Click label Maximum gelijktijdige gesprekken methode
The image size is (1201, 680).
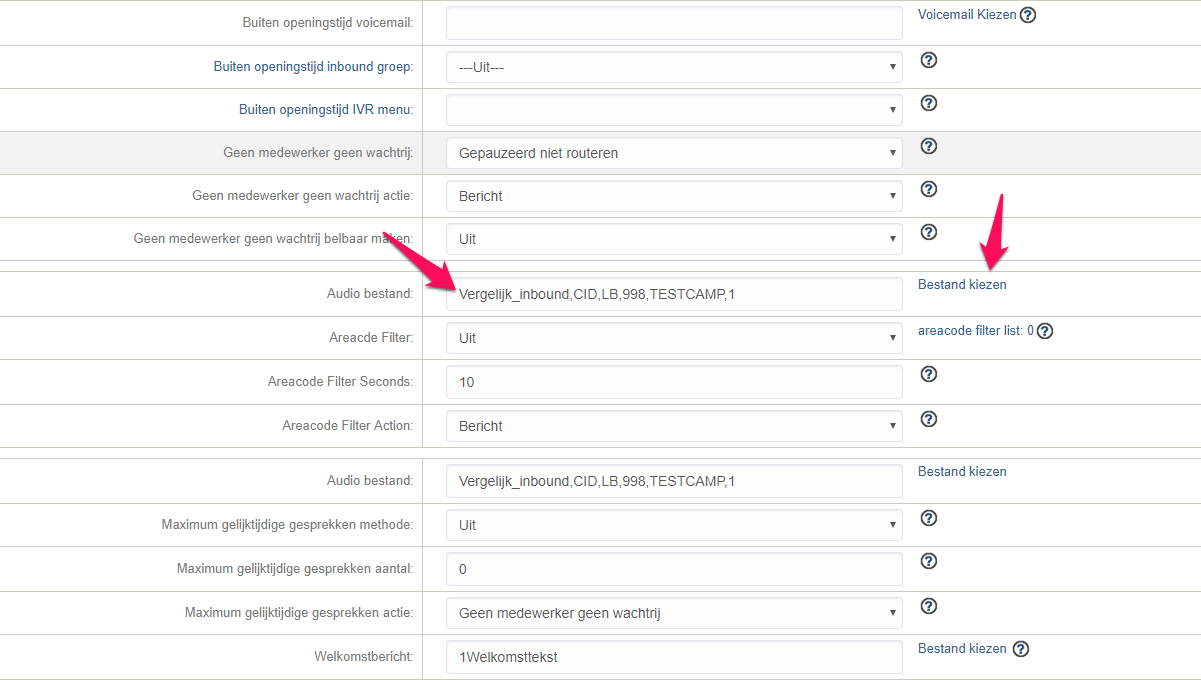point(287,525)
